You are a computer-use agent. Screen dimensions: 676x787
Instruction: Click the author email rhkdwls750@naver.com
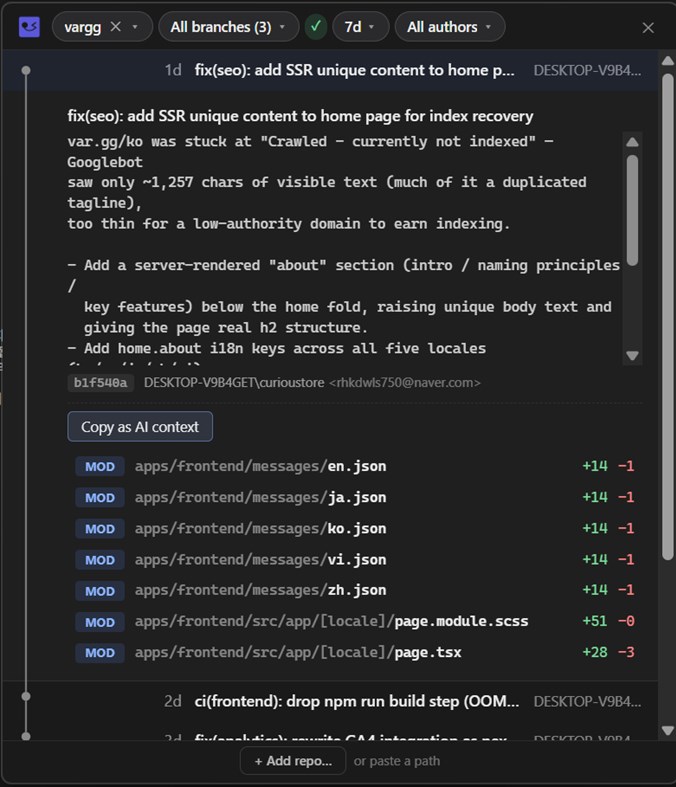pos(405,383)
